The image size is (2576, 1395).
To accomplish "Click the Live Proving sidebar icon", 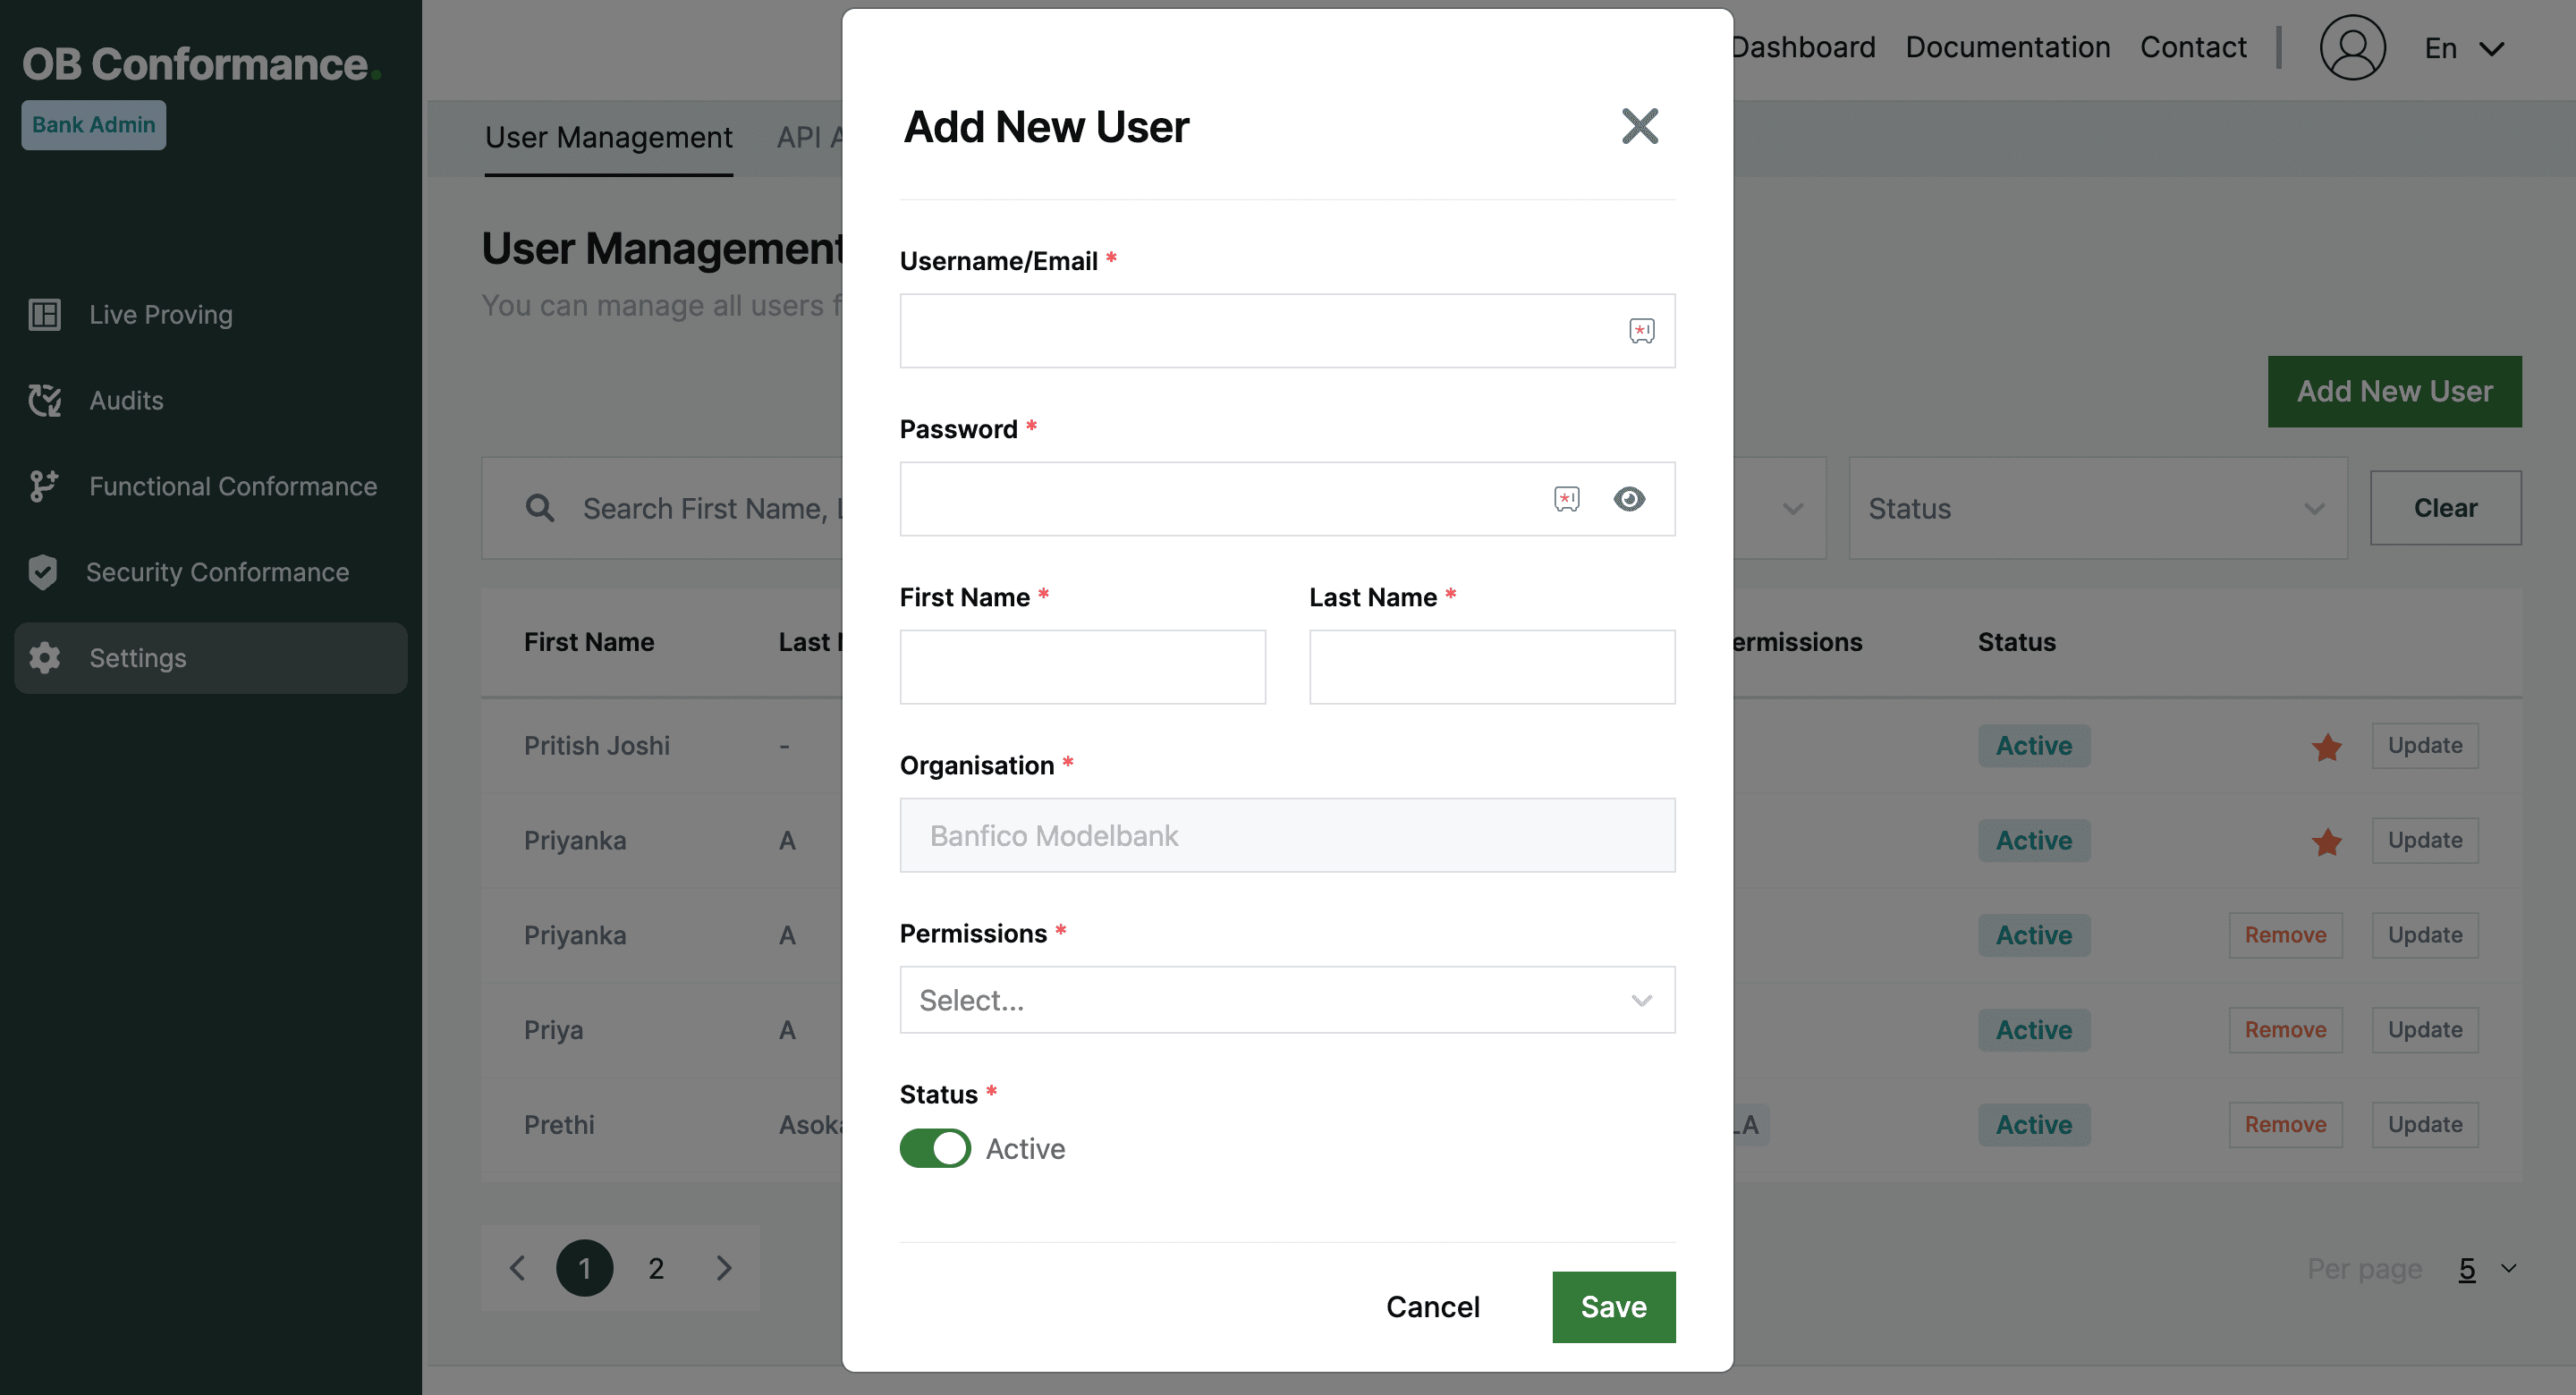I will click(44, 315).
